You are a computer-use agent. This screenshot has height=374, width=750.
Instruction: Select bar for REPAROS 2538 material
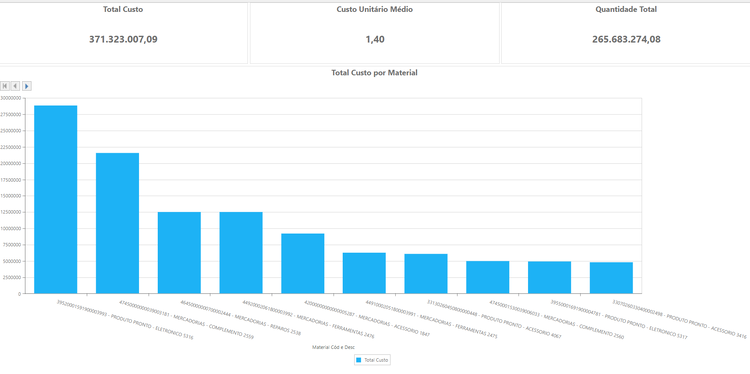[x=179, y=253]
